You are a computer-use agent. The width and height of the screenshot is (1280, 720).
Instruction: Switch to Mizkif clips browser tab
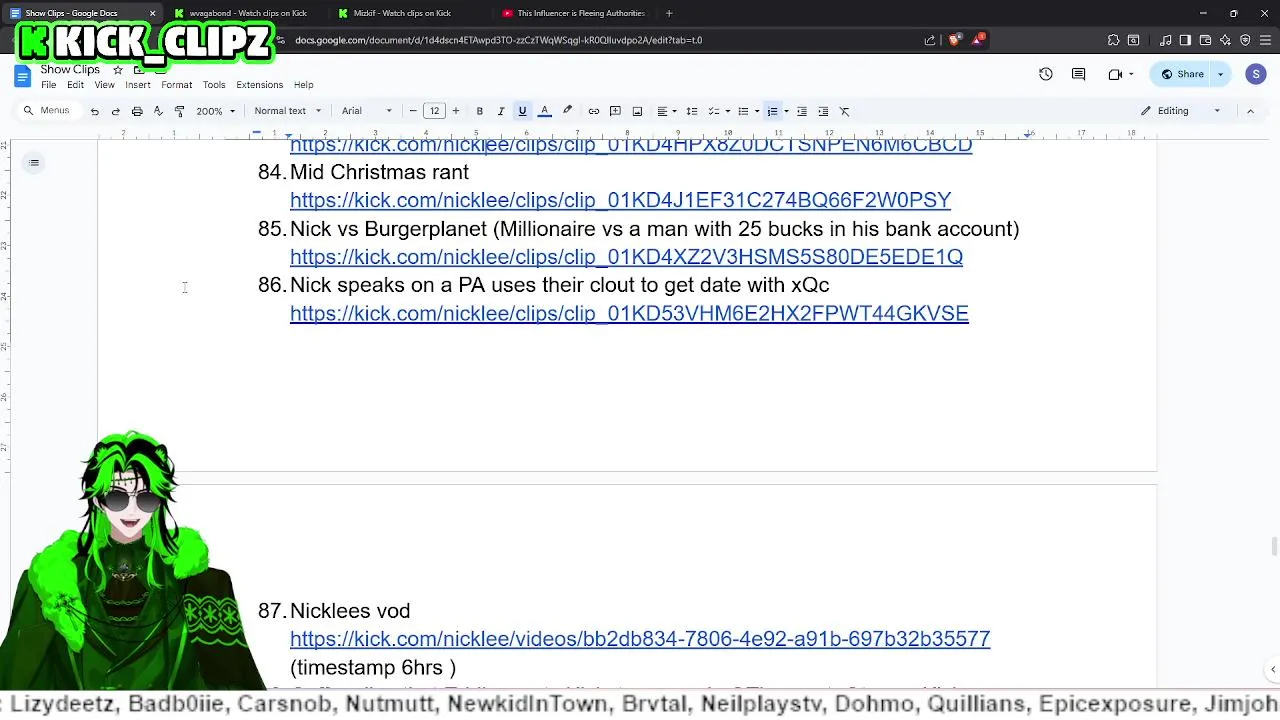[402, 13]
